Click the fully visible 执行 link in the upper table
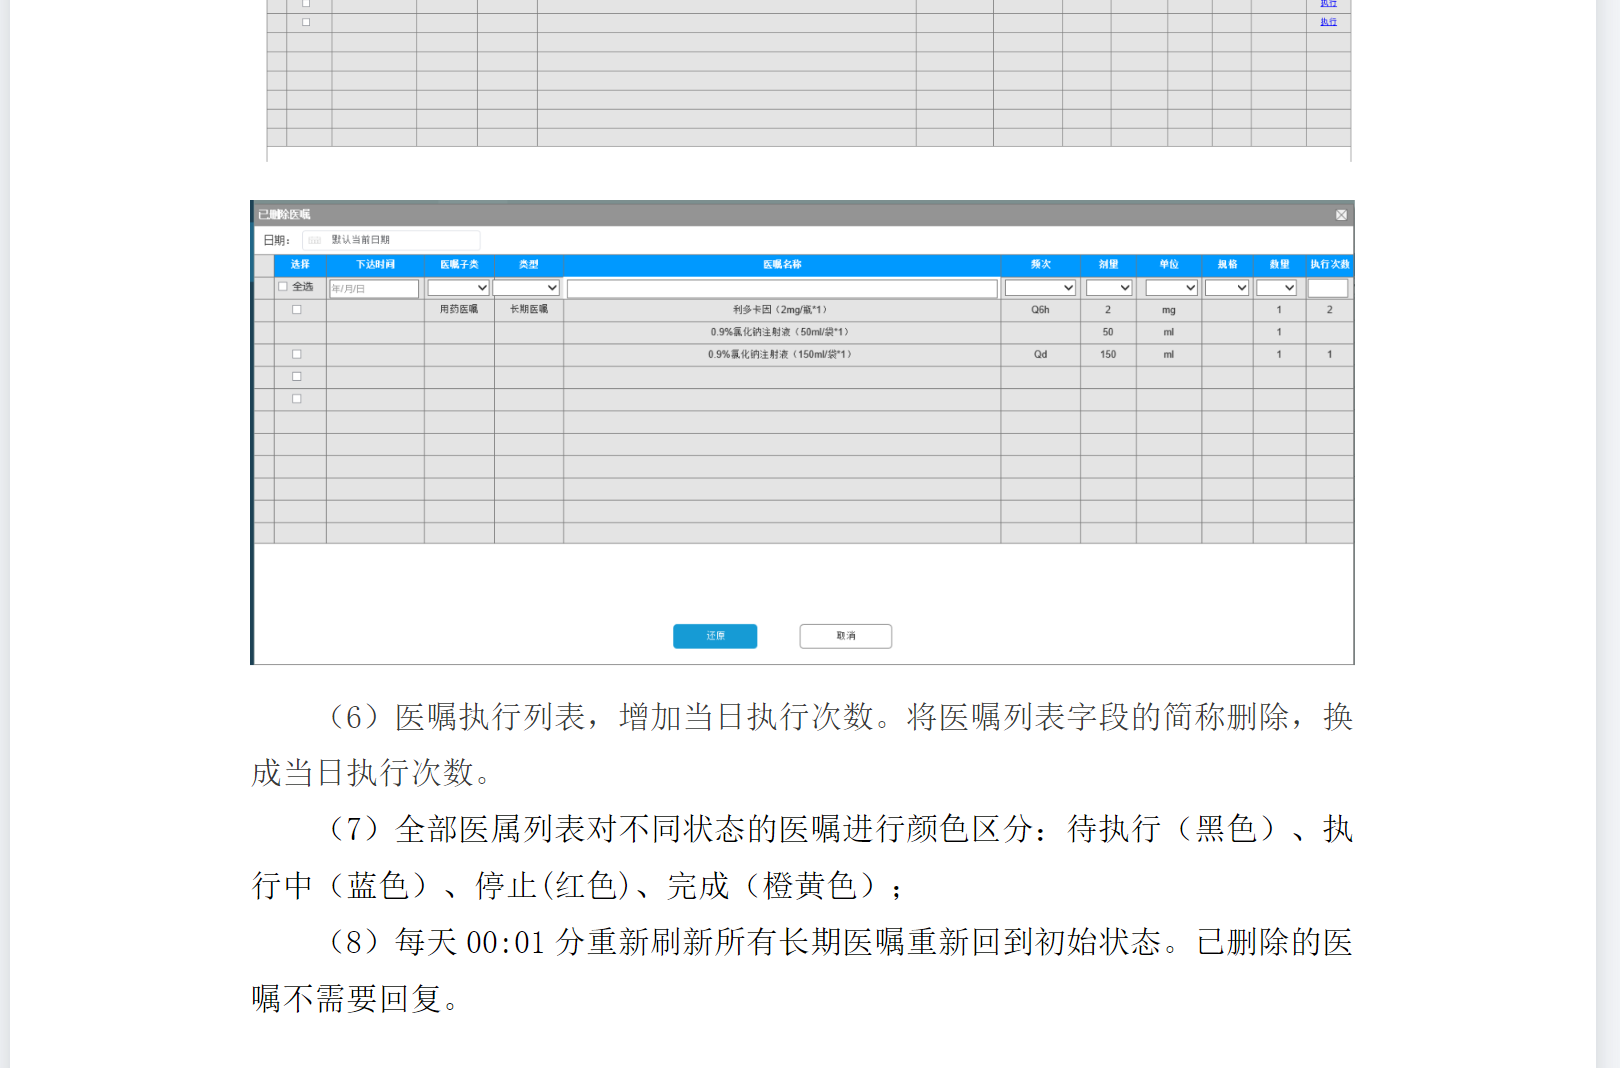 pyautogui.click(x=1328, y=22)
